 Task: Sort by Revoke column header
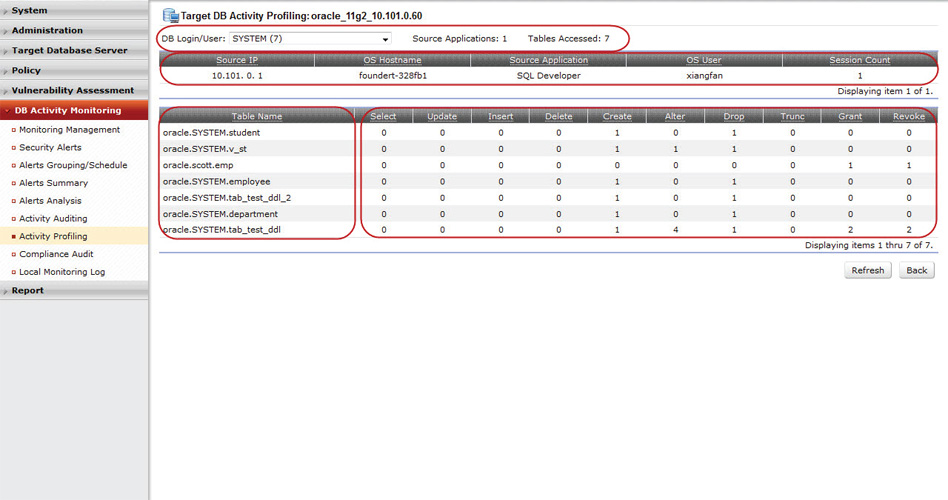click(909, 116)
